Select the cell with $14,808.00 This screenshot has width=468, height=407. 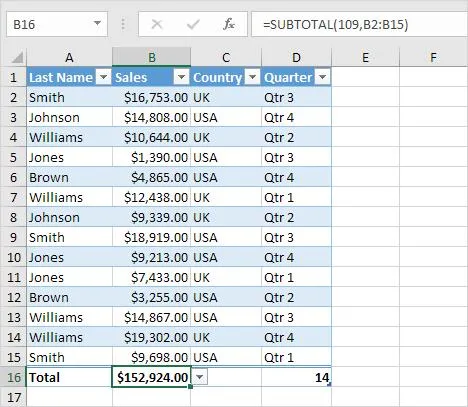[152, 117]
